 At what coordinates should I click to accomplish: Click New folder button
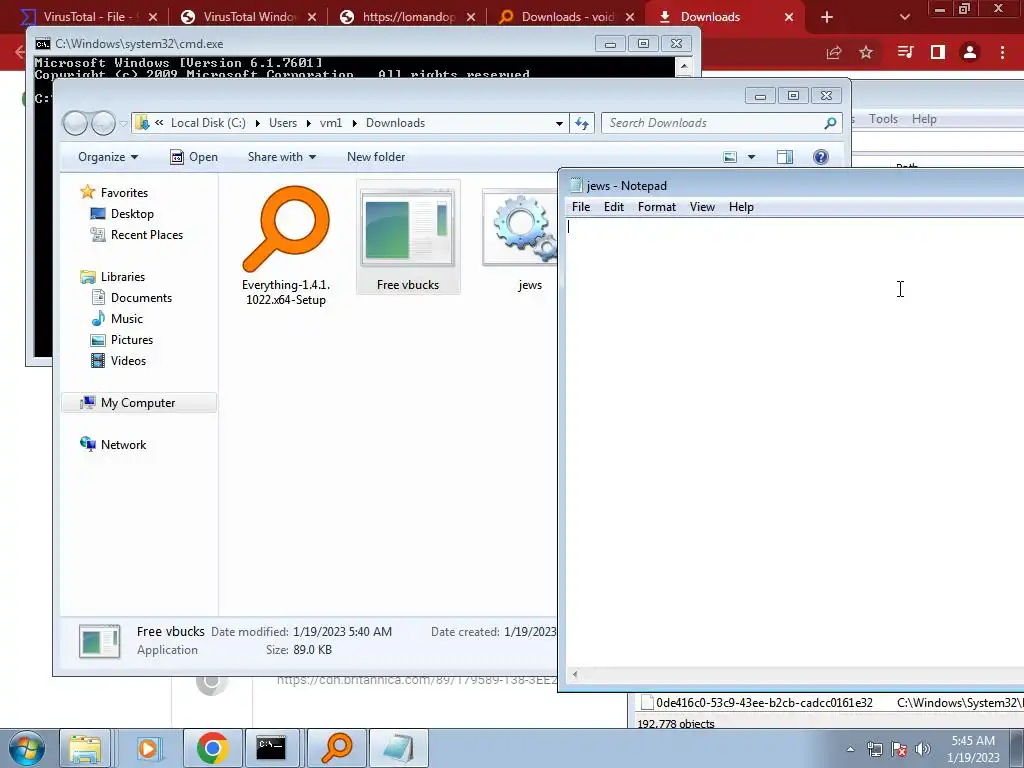[x=376, y=157]
